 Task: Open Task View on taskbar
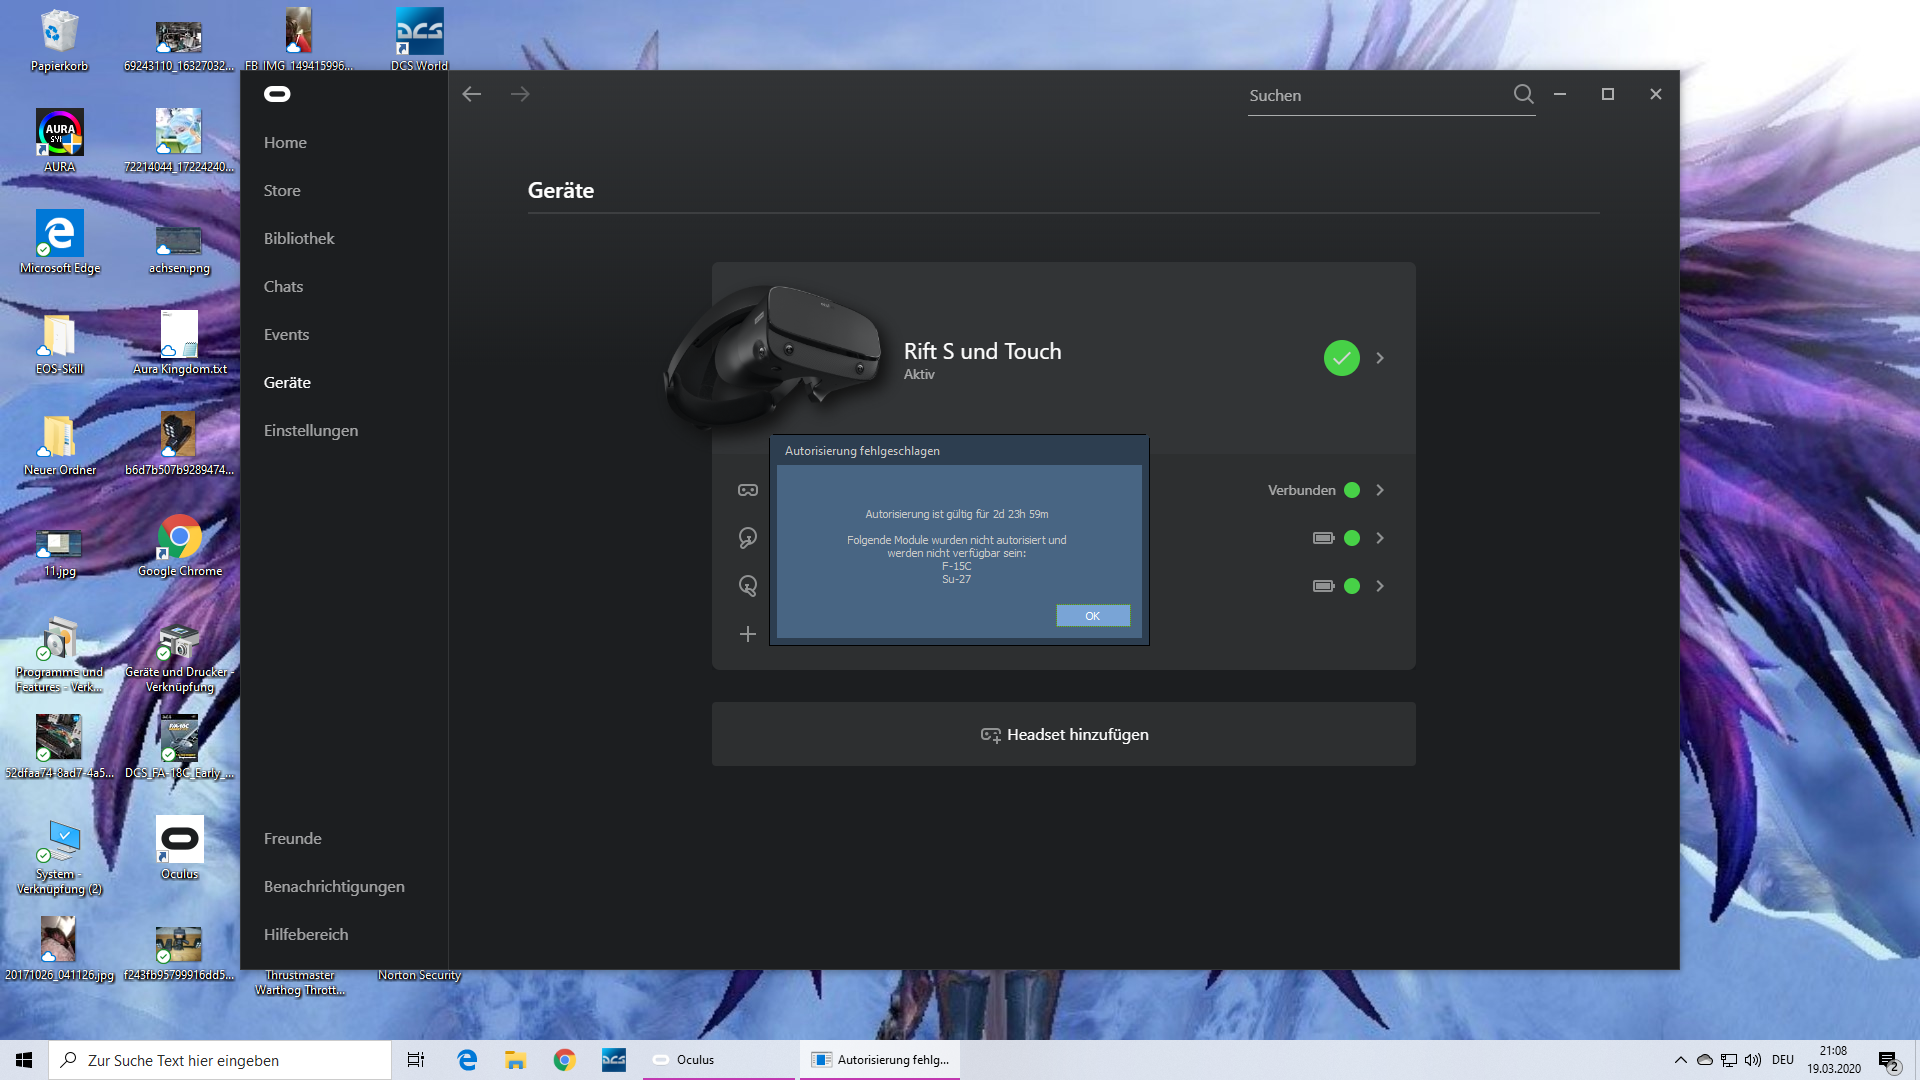tap(416, 1060)
